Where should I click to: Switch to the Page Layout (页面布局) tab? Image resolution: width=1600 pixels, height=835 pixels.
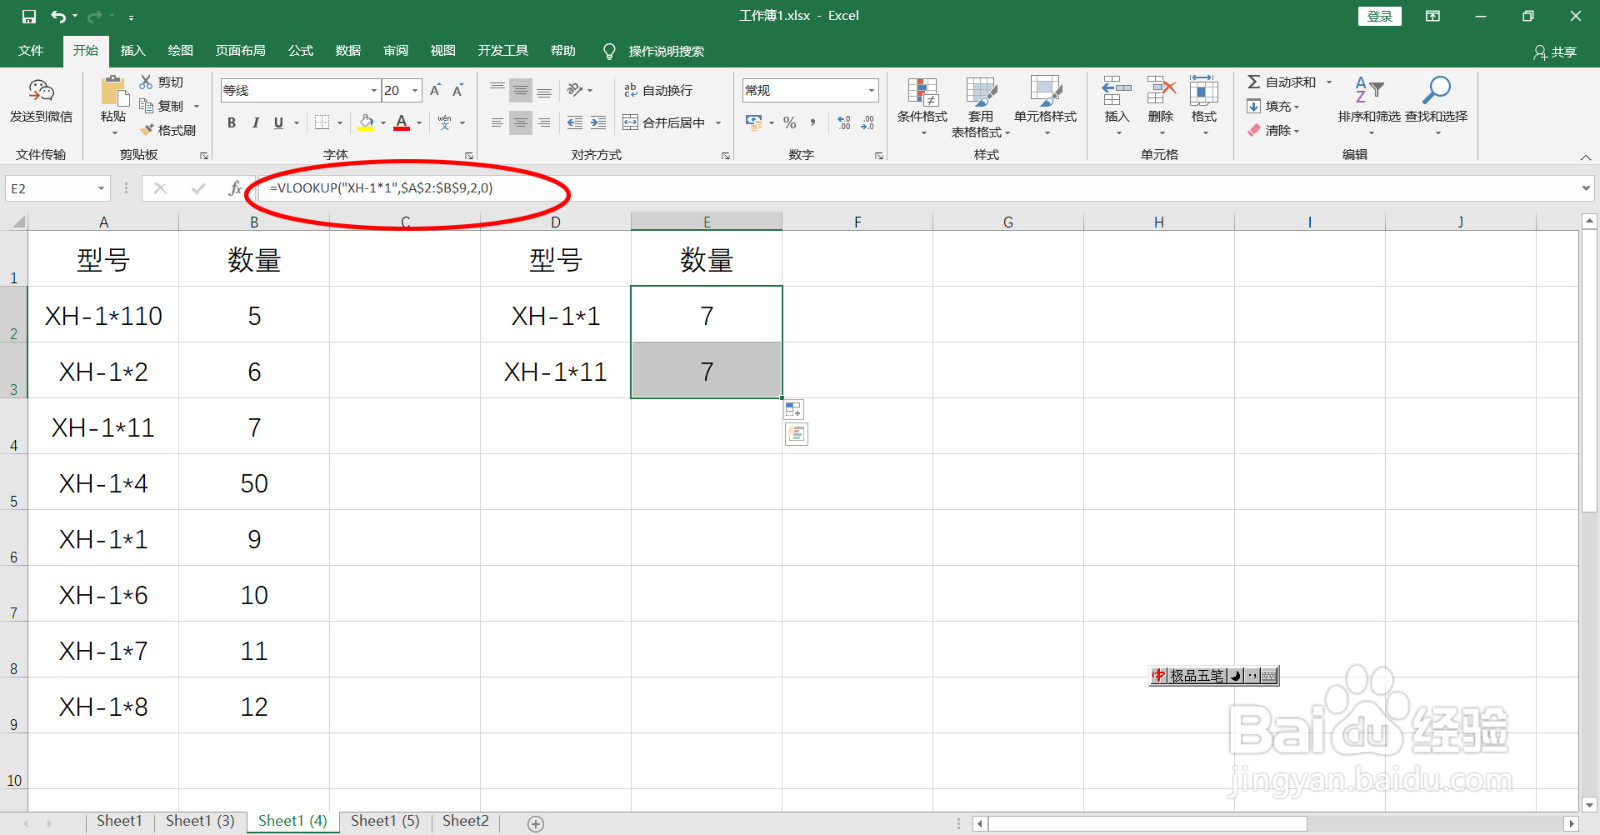(x=241, y=50)
